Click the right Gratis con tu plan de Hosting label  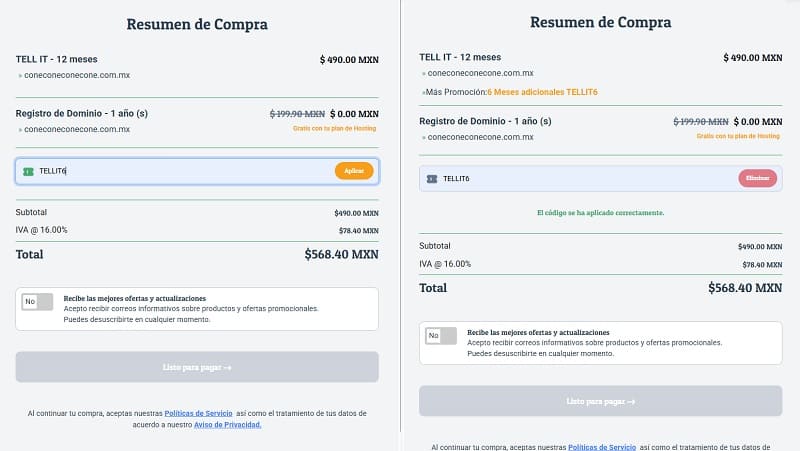(x=738, y=136)
